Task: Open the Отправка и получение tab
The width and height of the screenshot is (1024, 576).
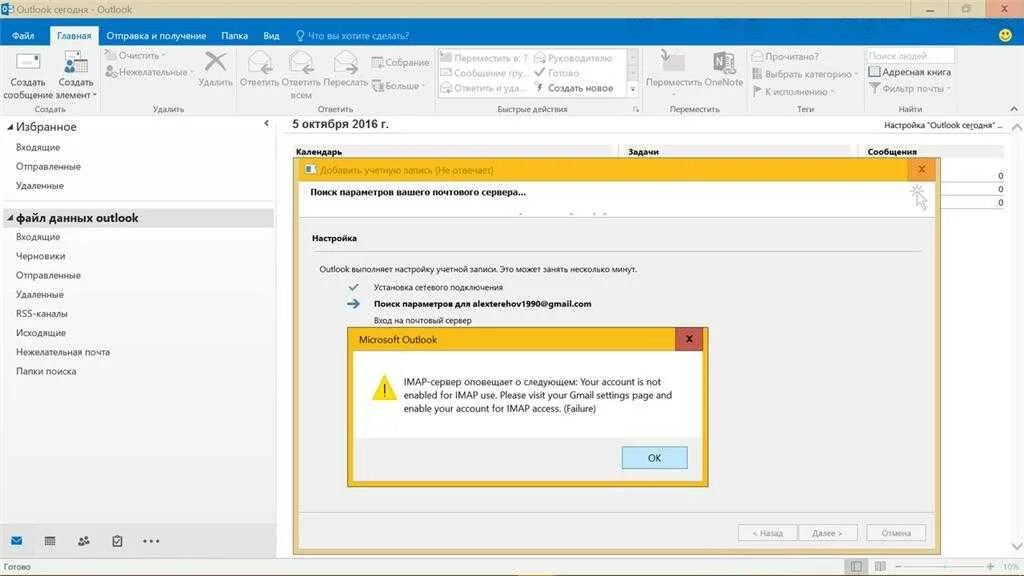Action: pyautogui.click(x=156, y=35)
